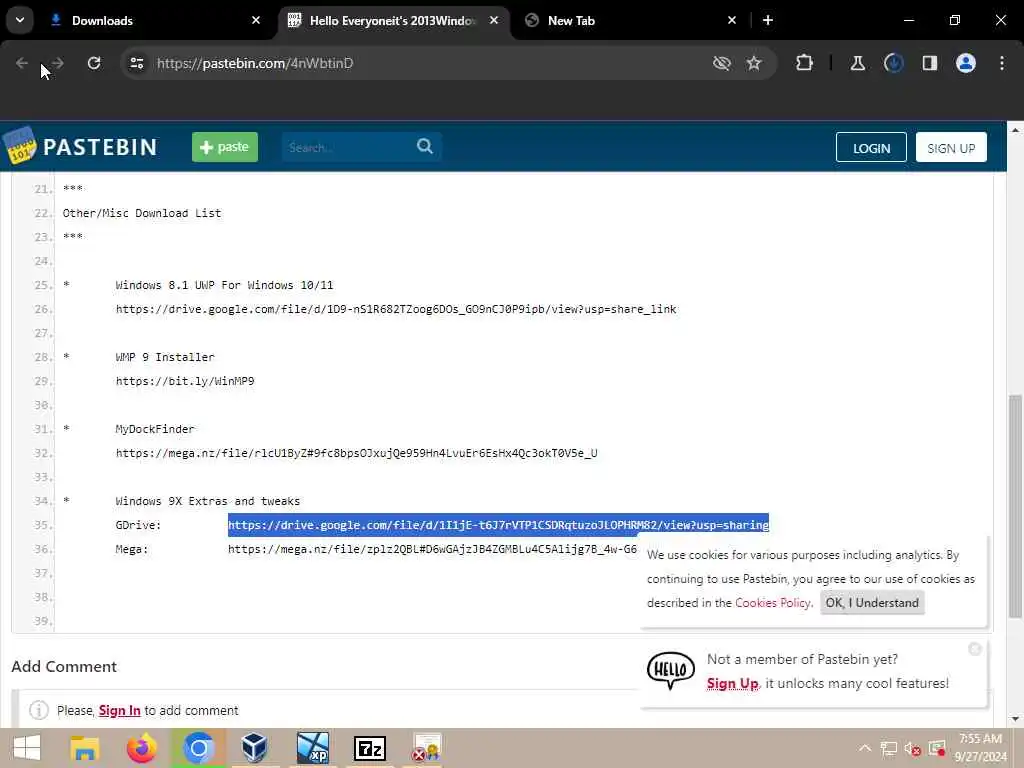Image resolution: width=1024 pixels, height=768 pixels.
Task: Click Sign Up link in member popup
Action: pos(732,683)
